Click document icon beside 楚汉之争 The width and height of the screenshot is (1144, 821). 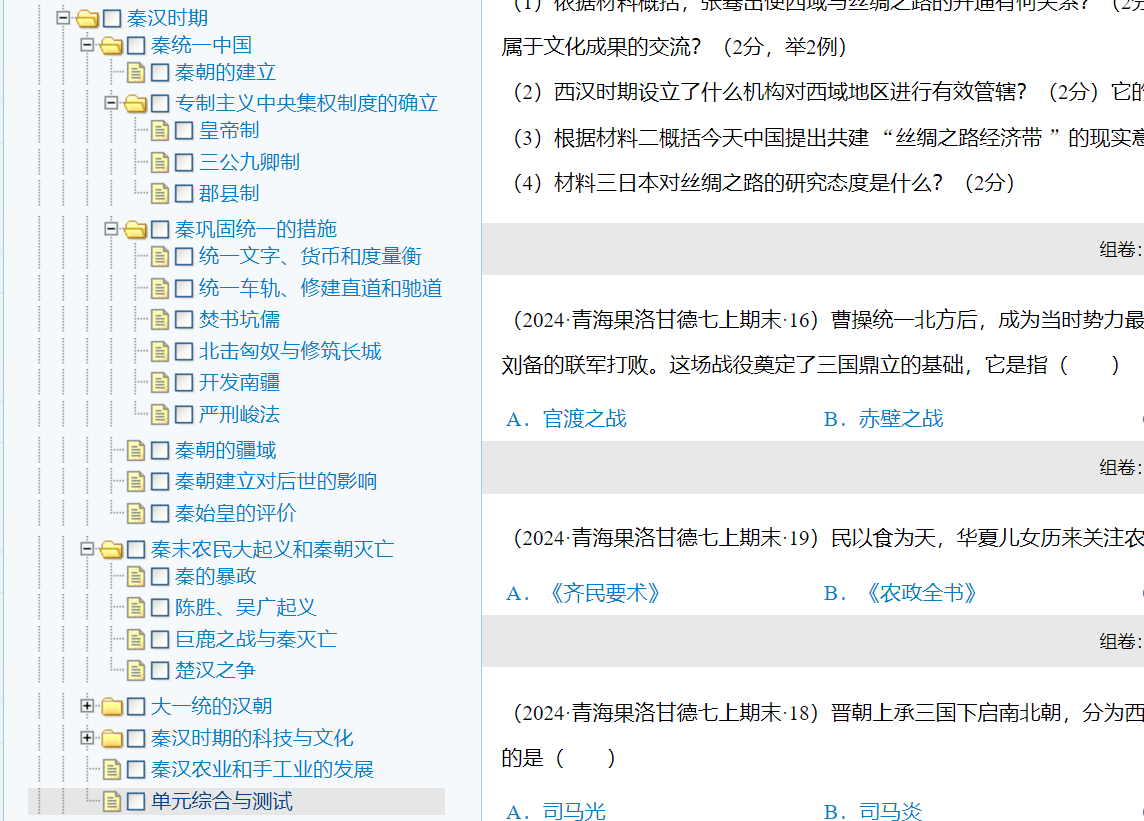tap(136, 670)
